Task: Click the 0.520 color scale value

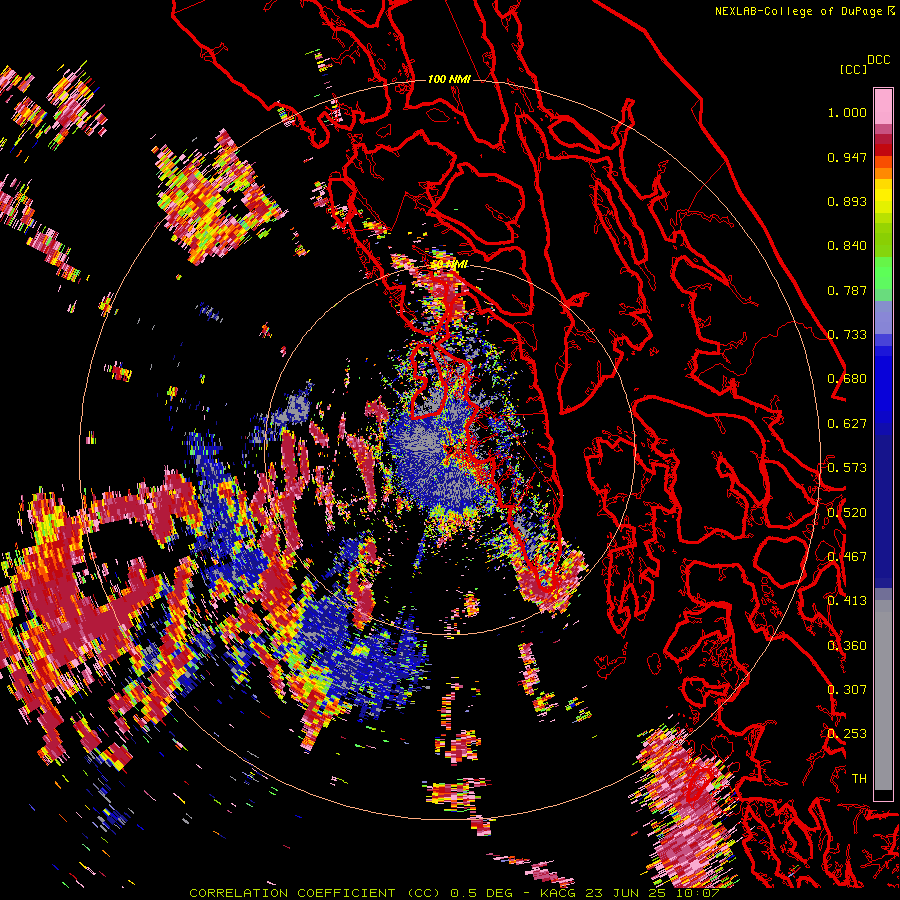Action: pyautogui.click(x=847, y=513)
